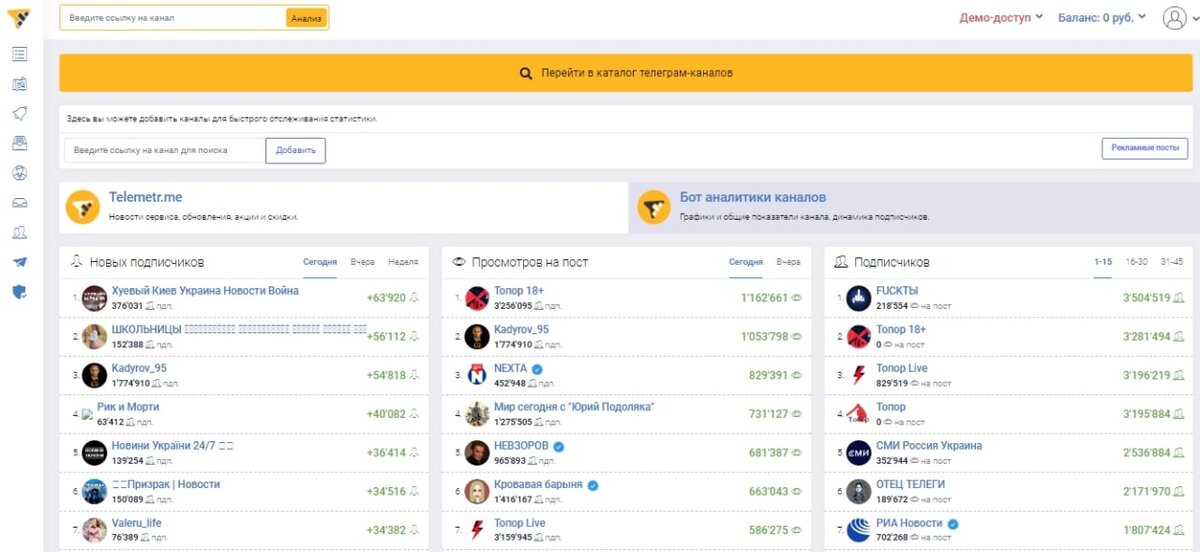Click the blue shield icon in sidebar

coord(20,292)
